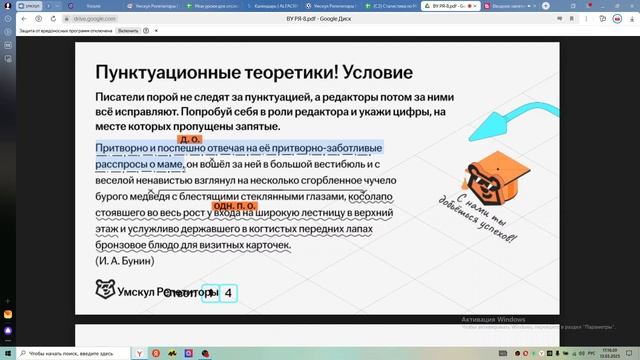The height and width of the screenshot is (360, 640).
Task: Switch to the 'Уроки' tab
Action: click(93, 6)
